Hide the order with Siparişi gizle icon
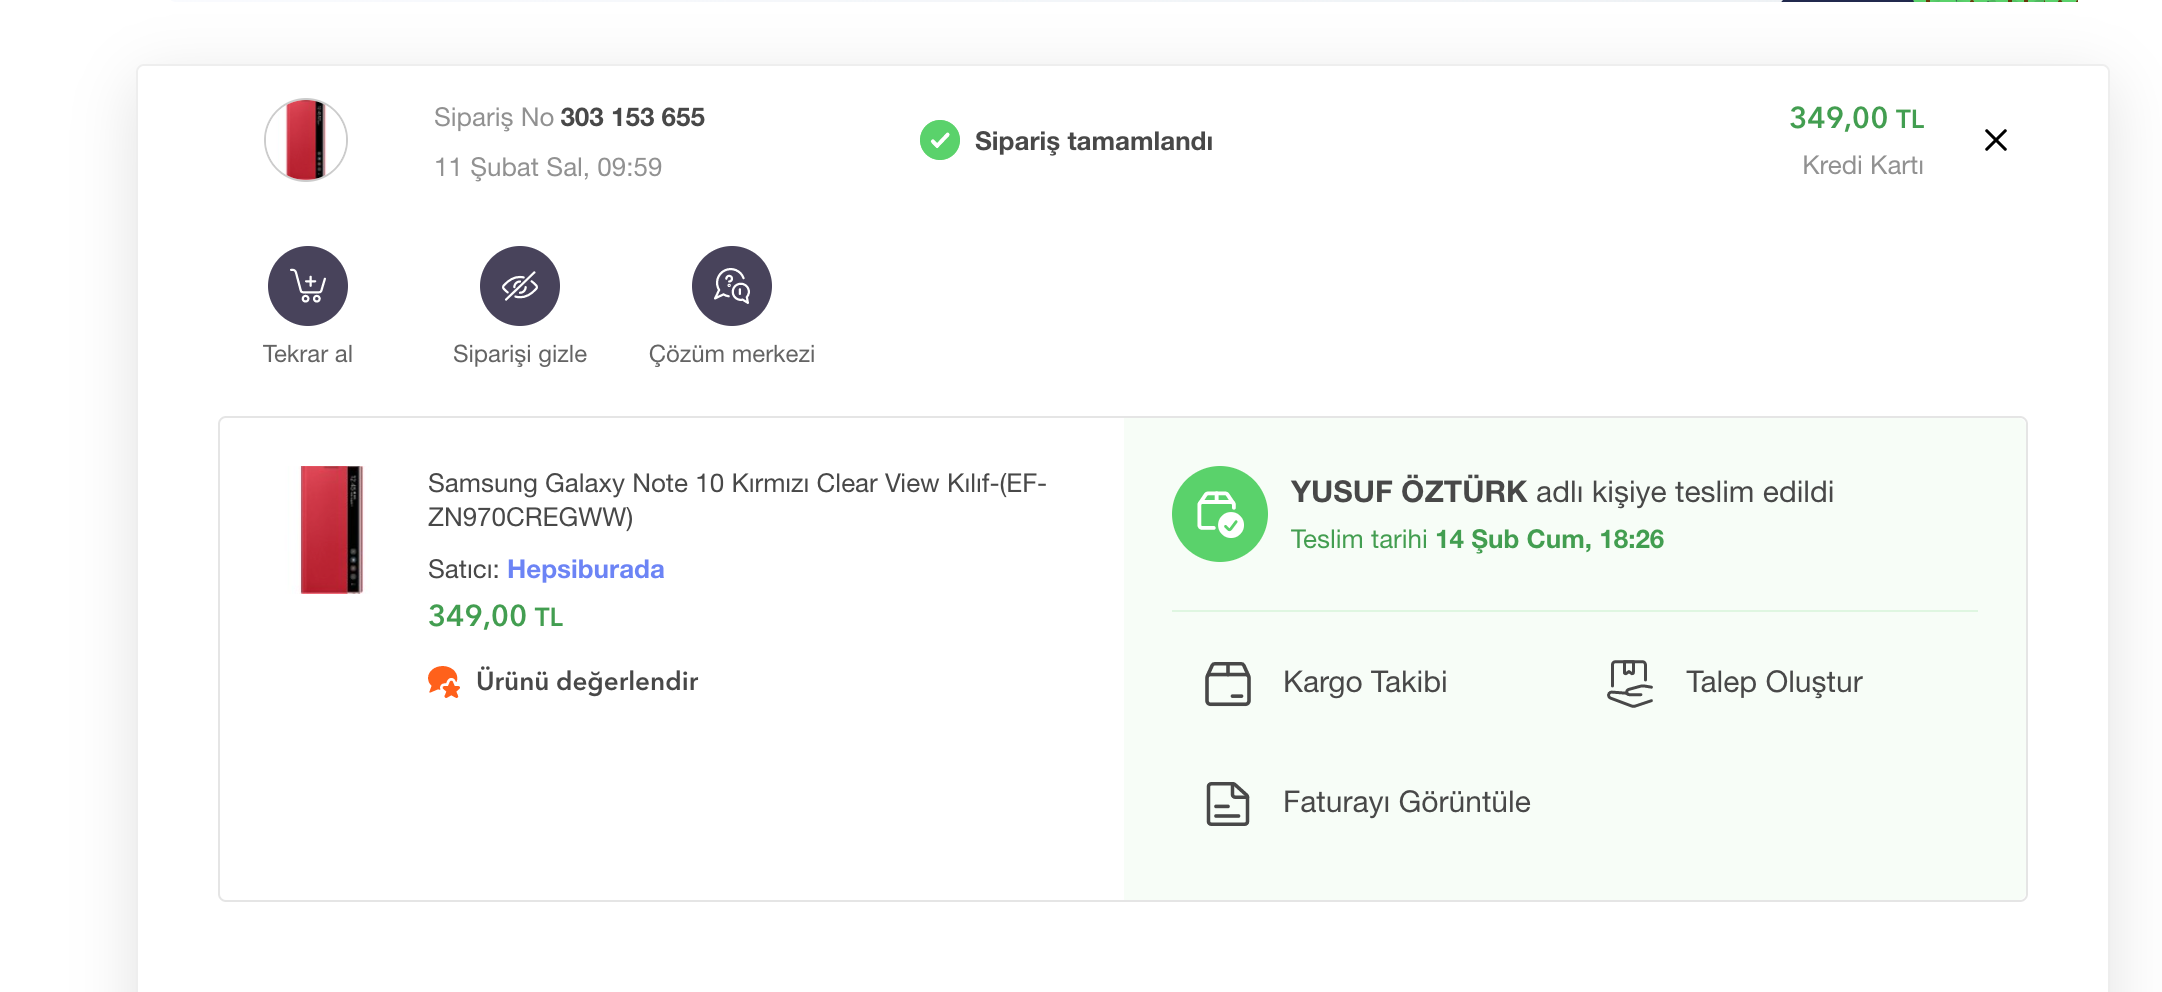Screen dimensions: 2162x992 tap(520, 286)
